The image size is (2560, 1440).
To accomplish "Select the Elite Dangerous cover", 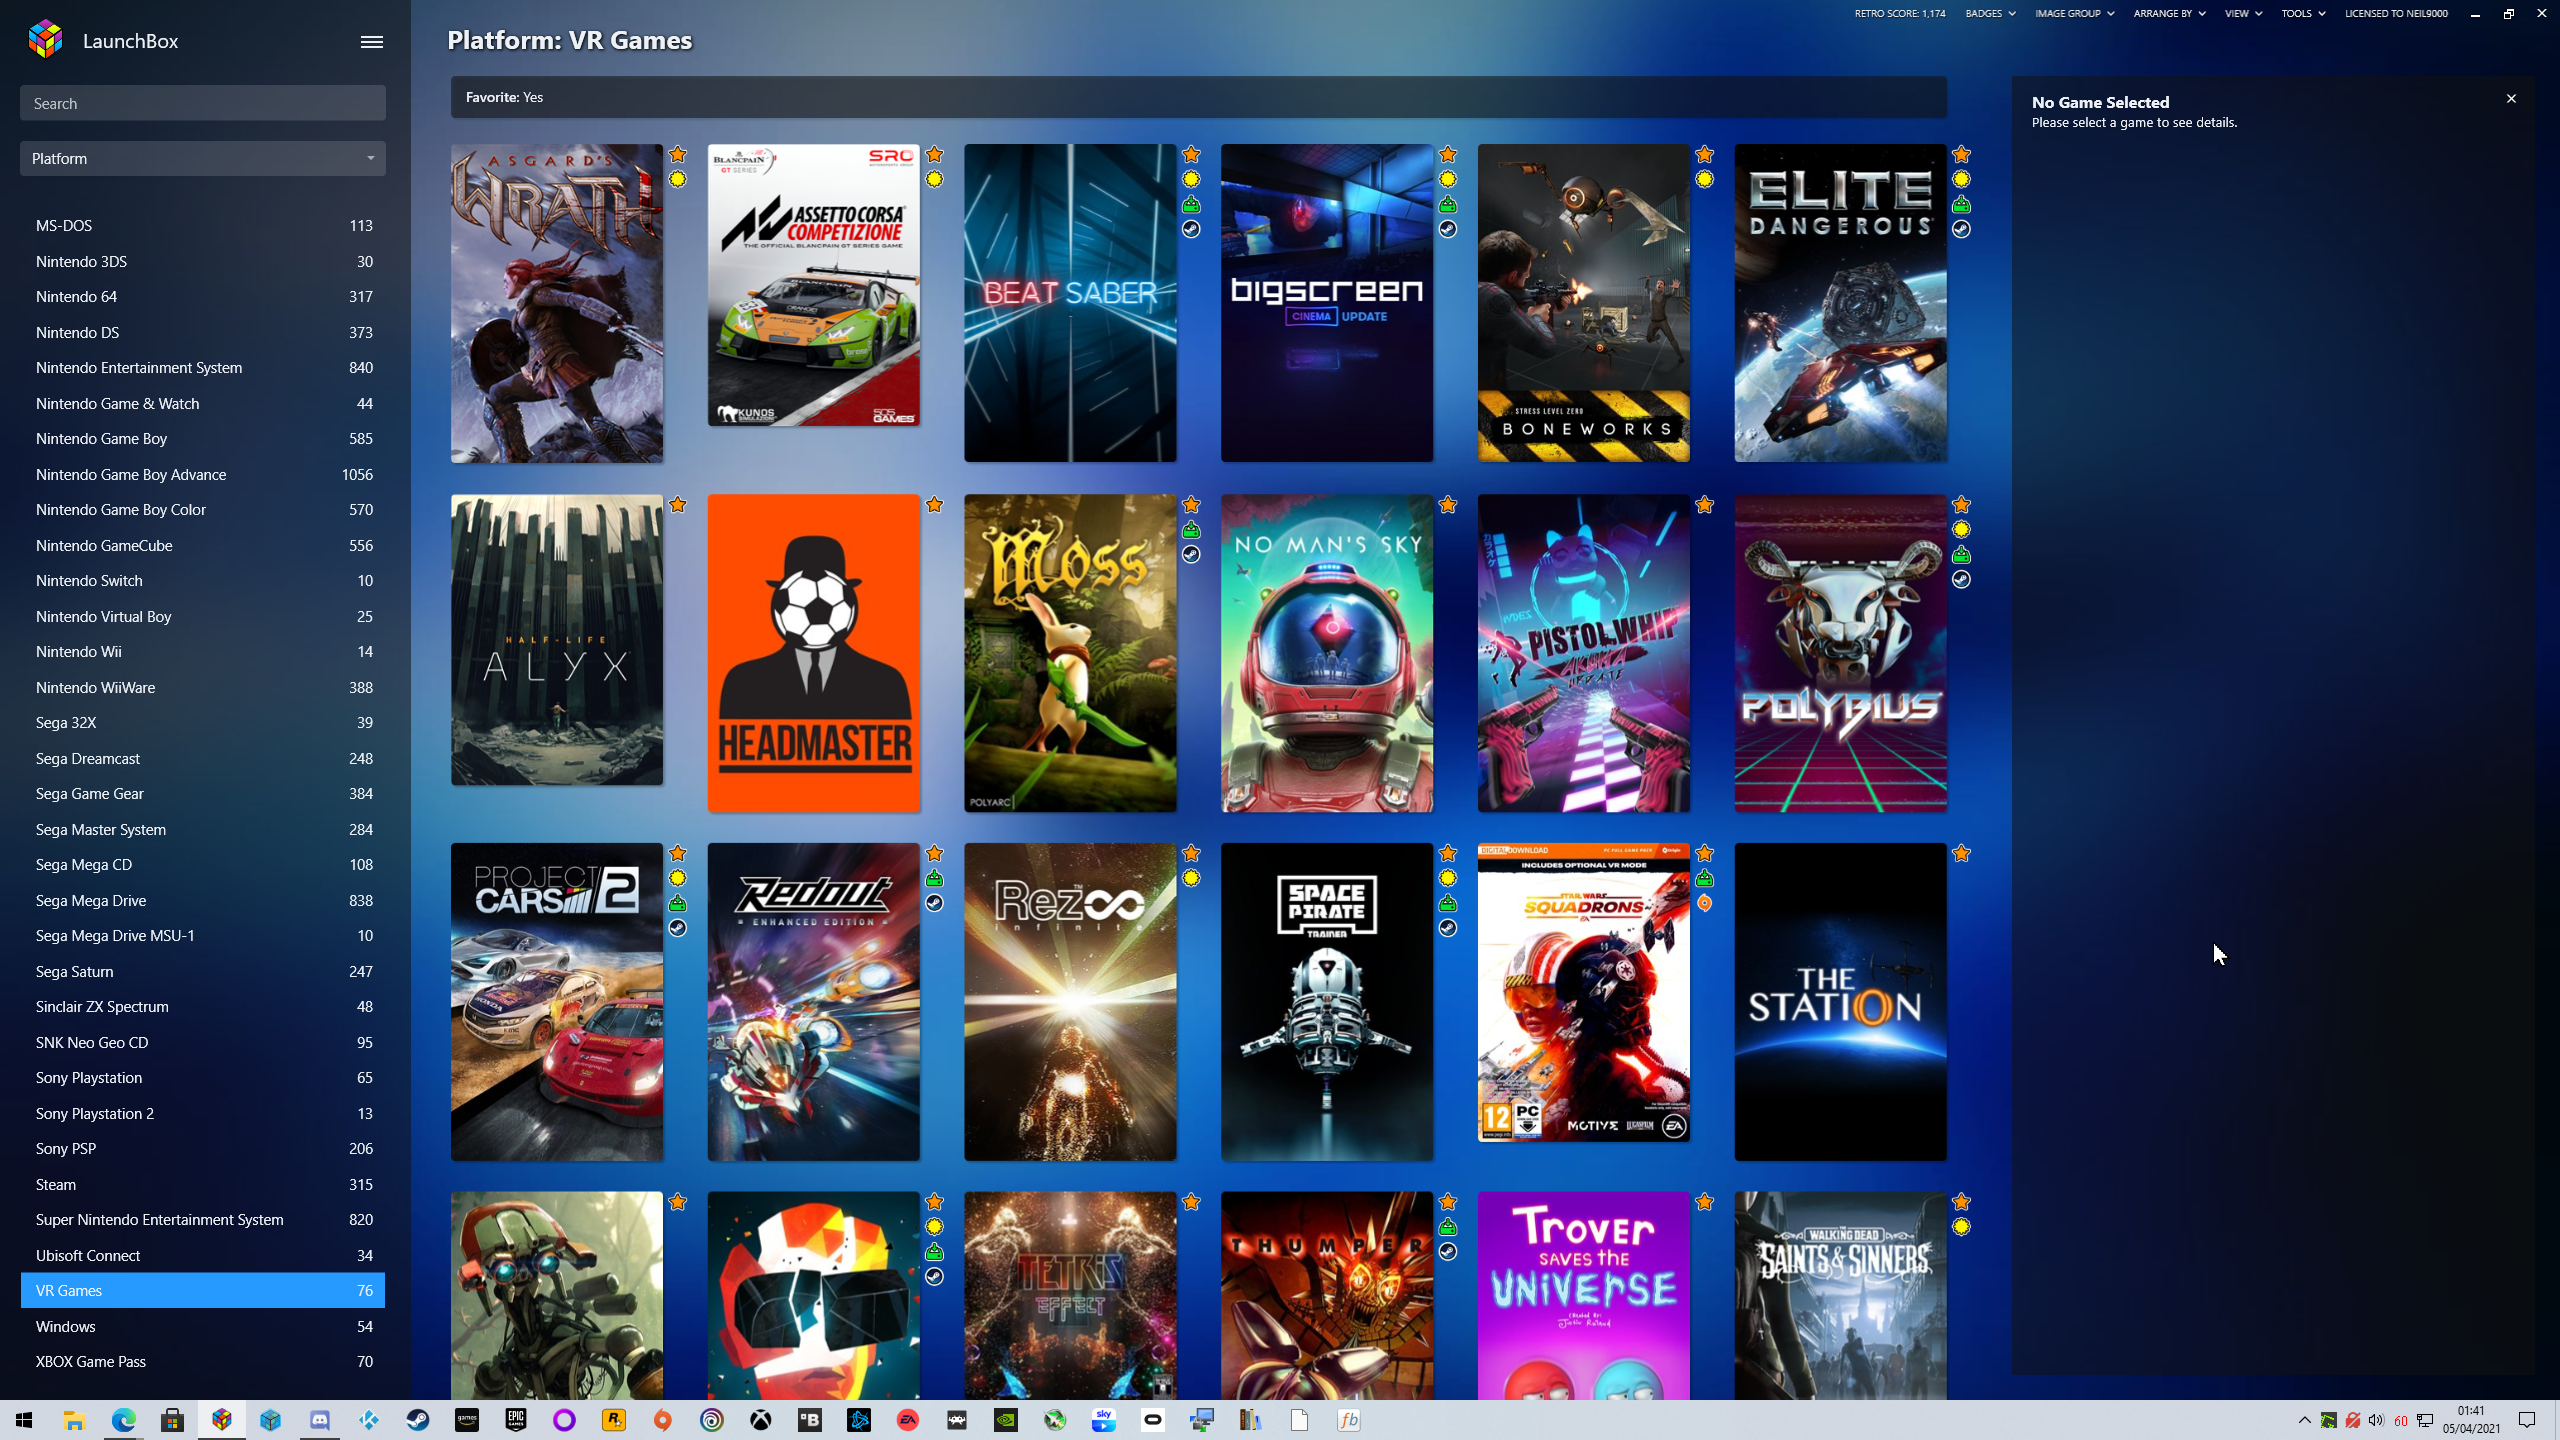I will 1840,303.
